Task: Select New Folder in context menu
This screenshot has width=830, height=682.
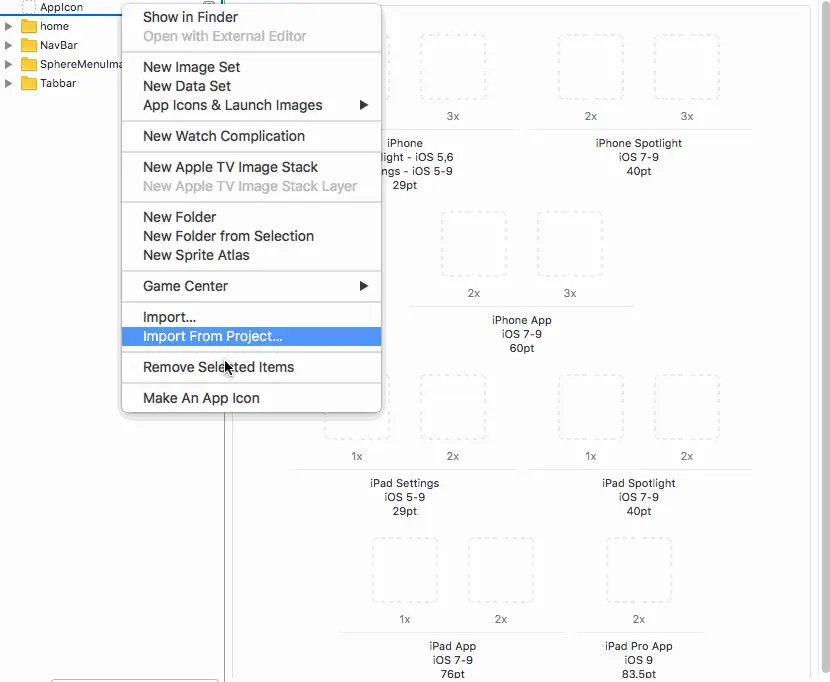Action: tap(251, 217)
